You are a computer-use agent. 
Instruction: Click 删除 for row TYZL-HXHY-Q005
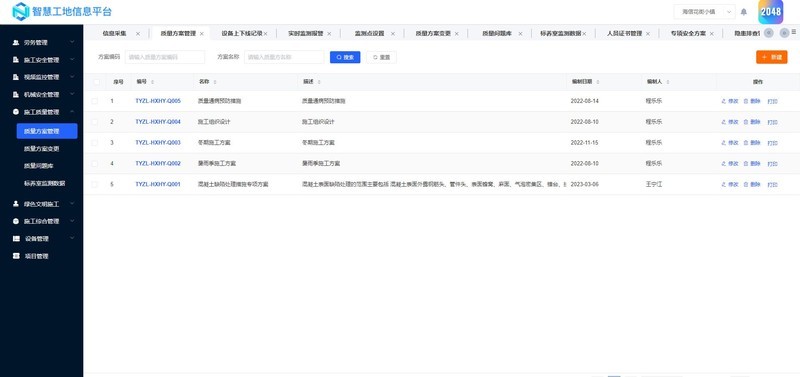pos(752,102)
